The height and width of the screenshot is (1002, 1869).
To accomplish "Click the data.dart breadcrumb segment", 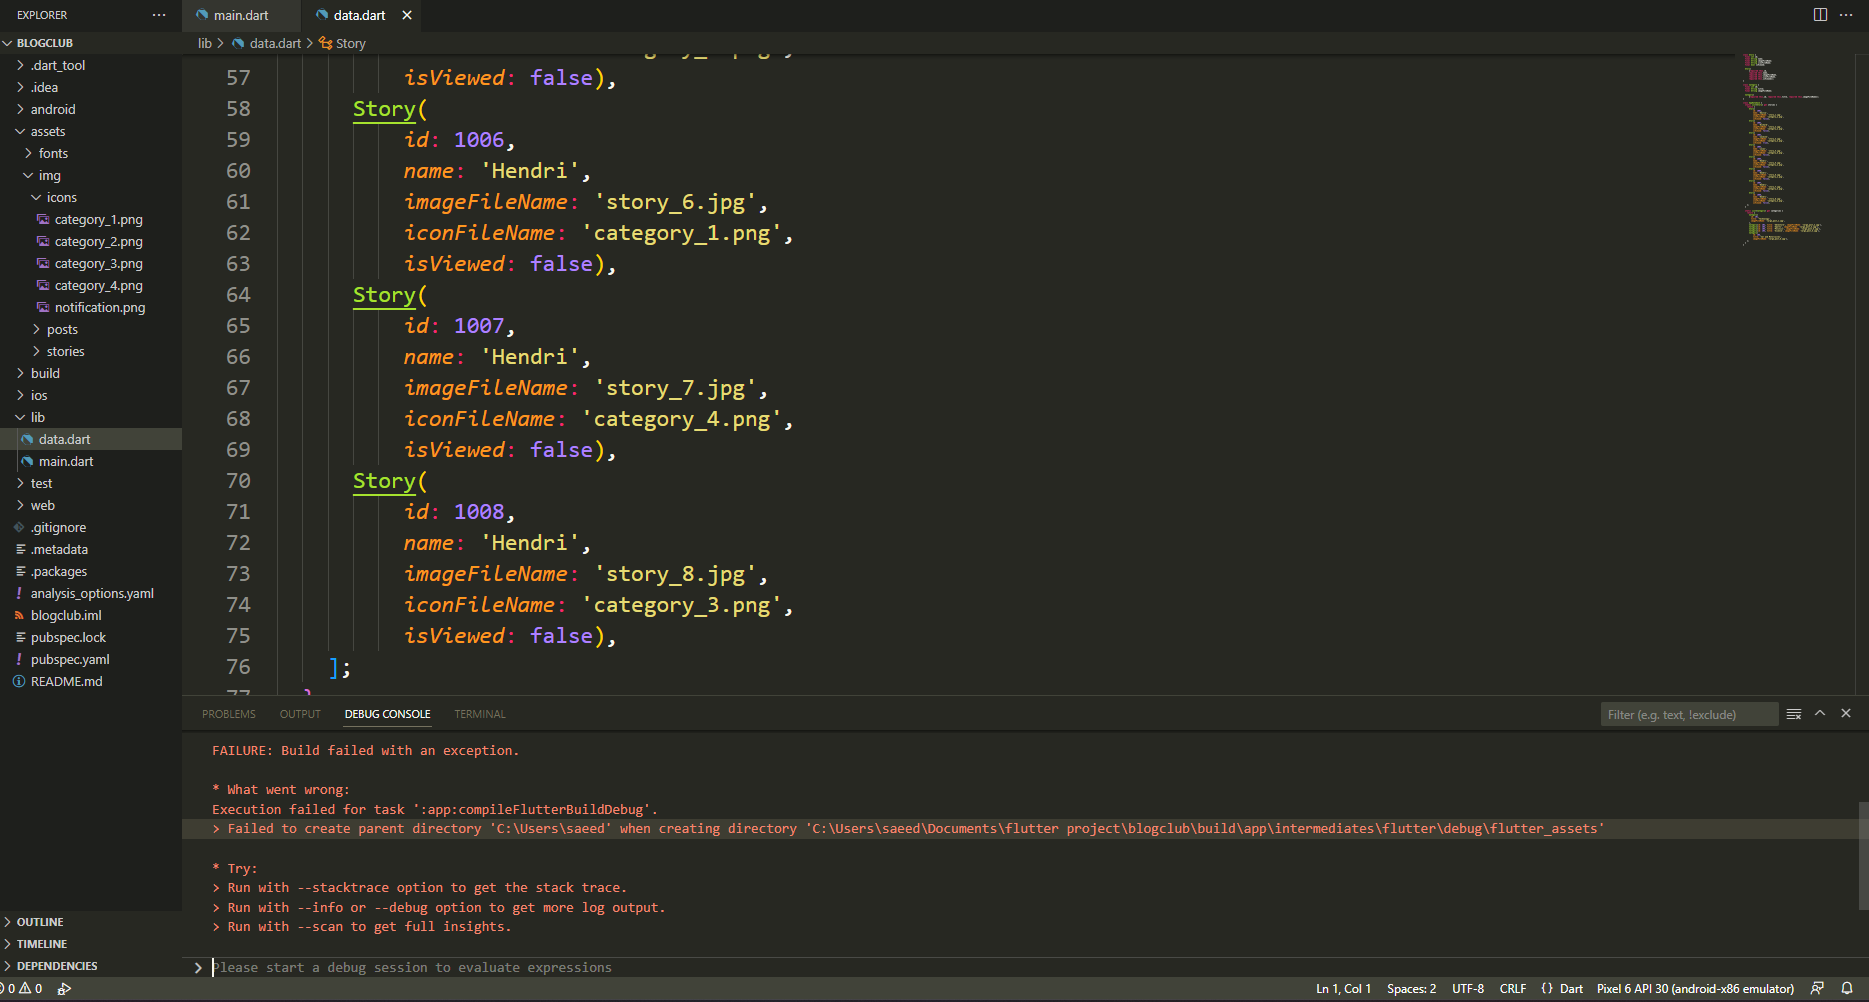I will click(275, 43).
